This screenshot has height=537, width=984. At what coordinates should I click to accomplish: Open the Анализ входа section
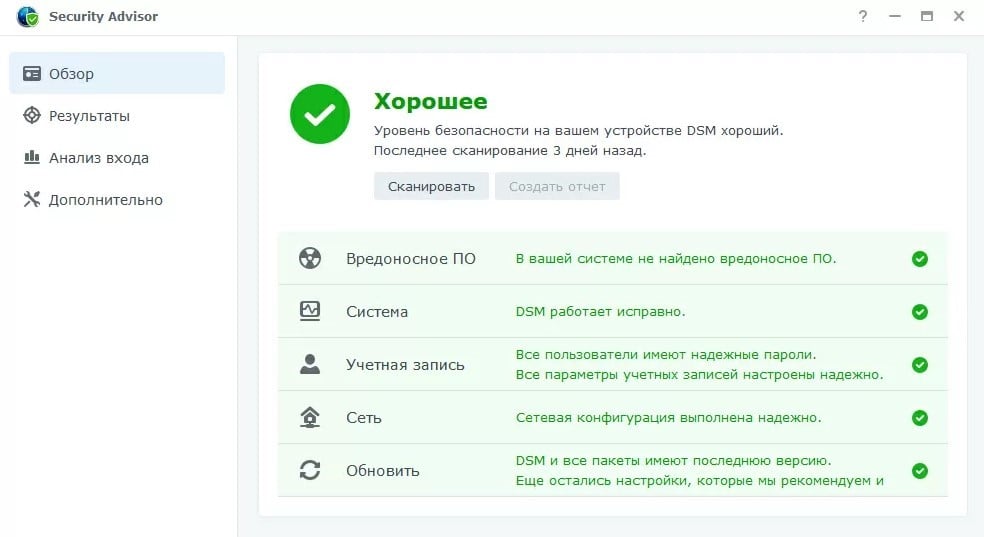(98, 158)
